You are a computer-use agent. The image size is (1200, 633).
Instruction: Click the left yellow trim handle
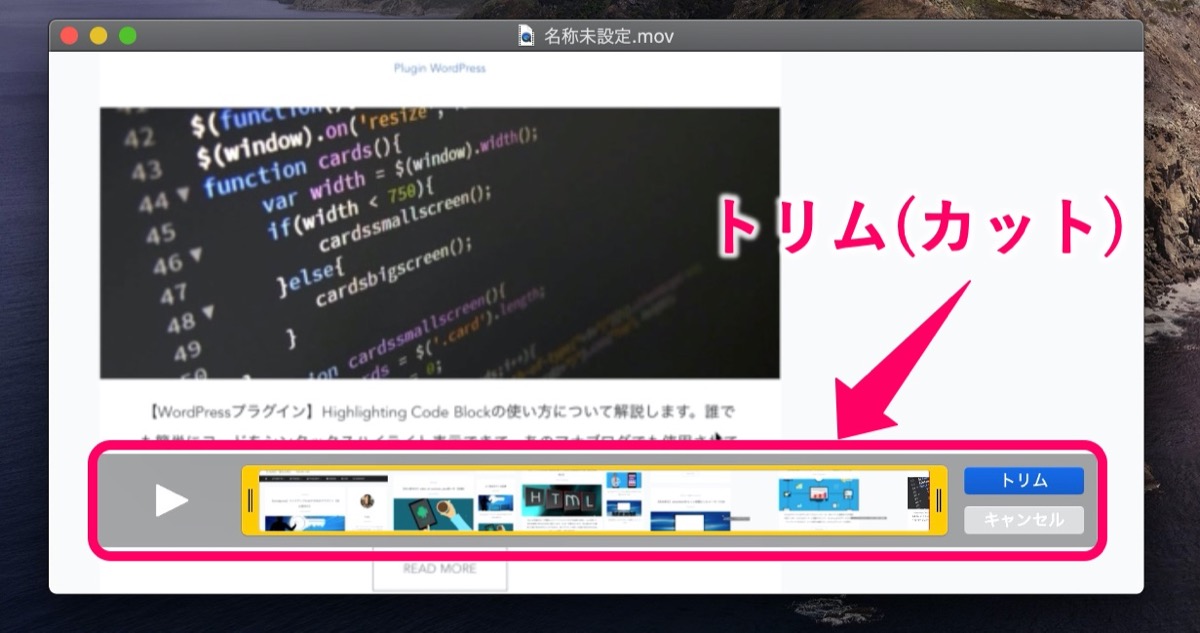tap(250, 500)
